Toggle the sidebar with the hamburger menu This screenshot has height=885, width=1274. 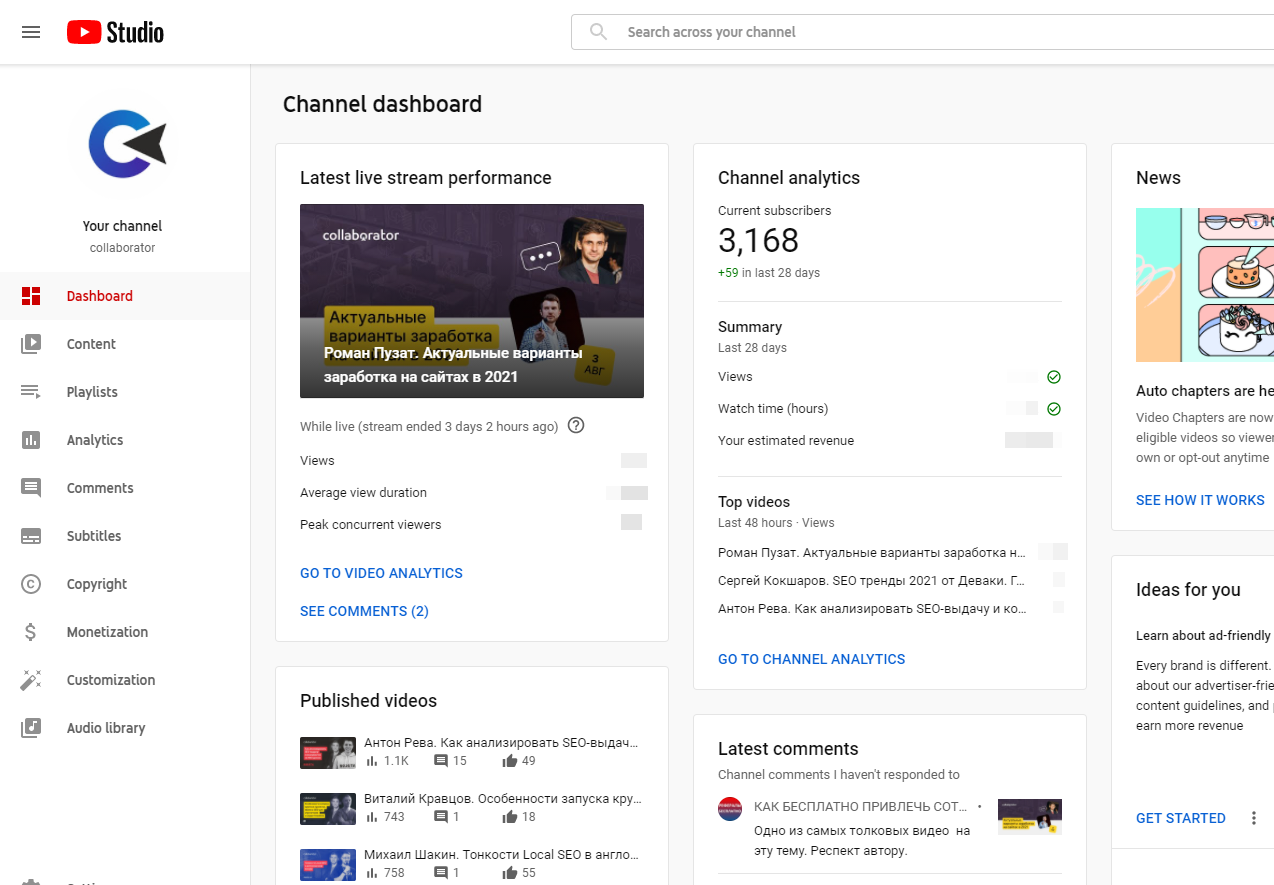[31, 31]
